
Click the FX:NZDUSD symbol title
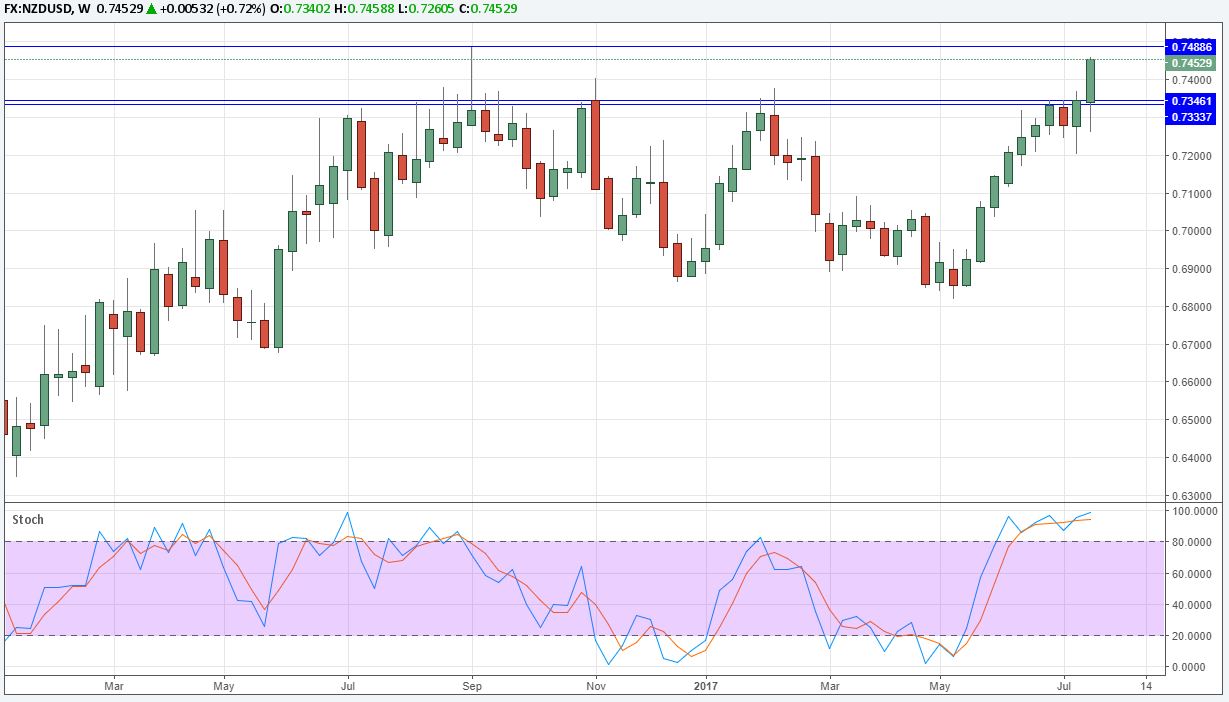tap(45, 9)
